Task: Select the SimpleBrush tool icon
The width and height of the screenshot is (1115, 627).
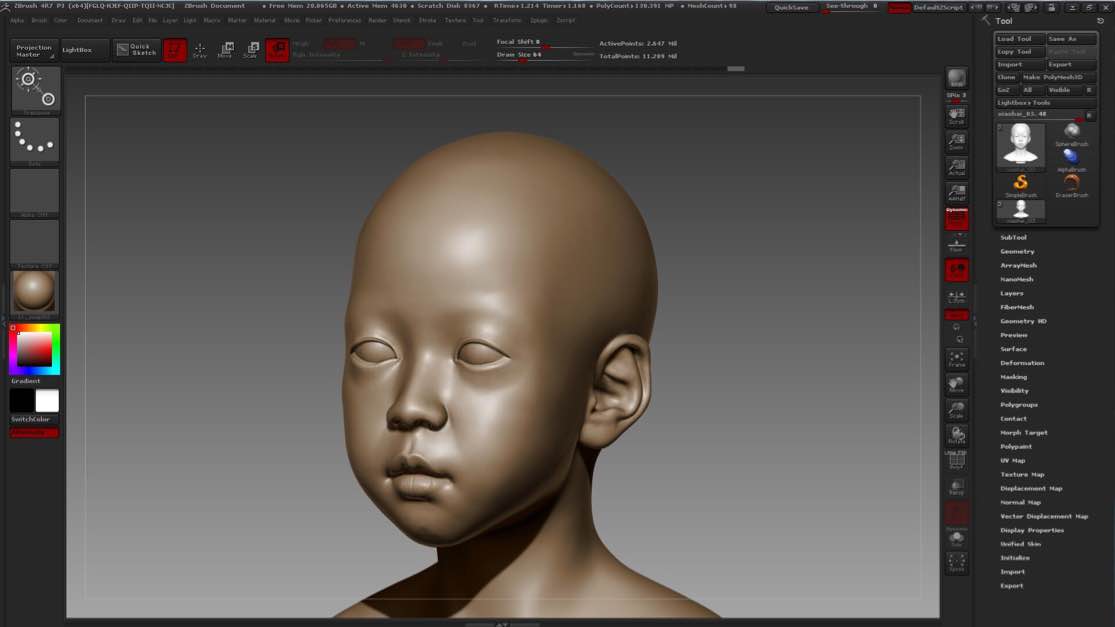Action: coord(1020,182)
